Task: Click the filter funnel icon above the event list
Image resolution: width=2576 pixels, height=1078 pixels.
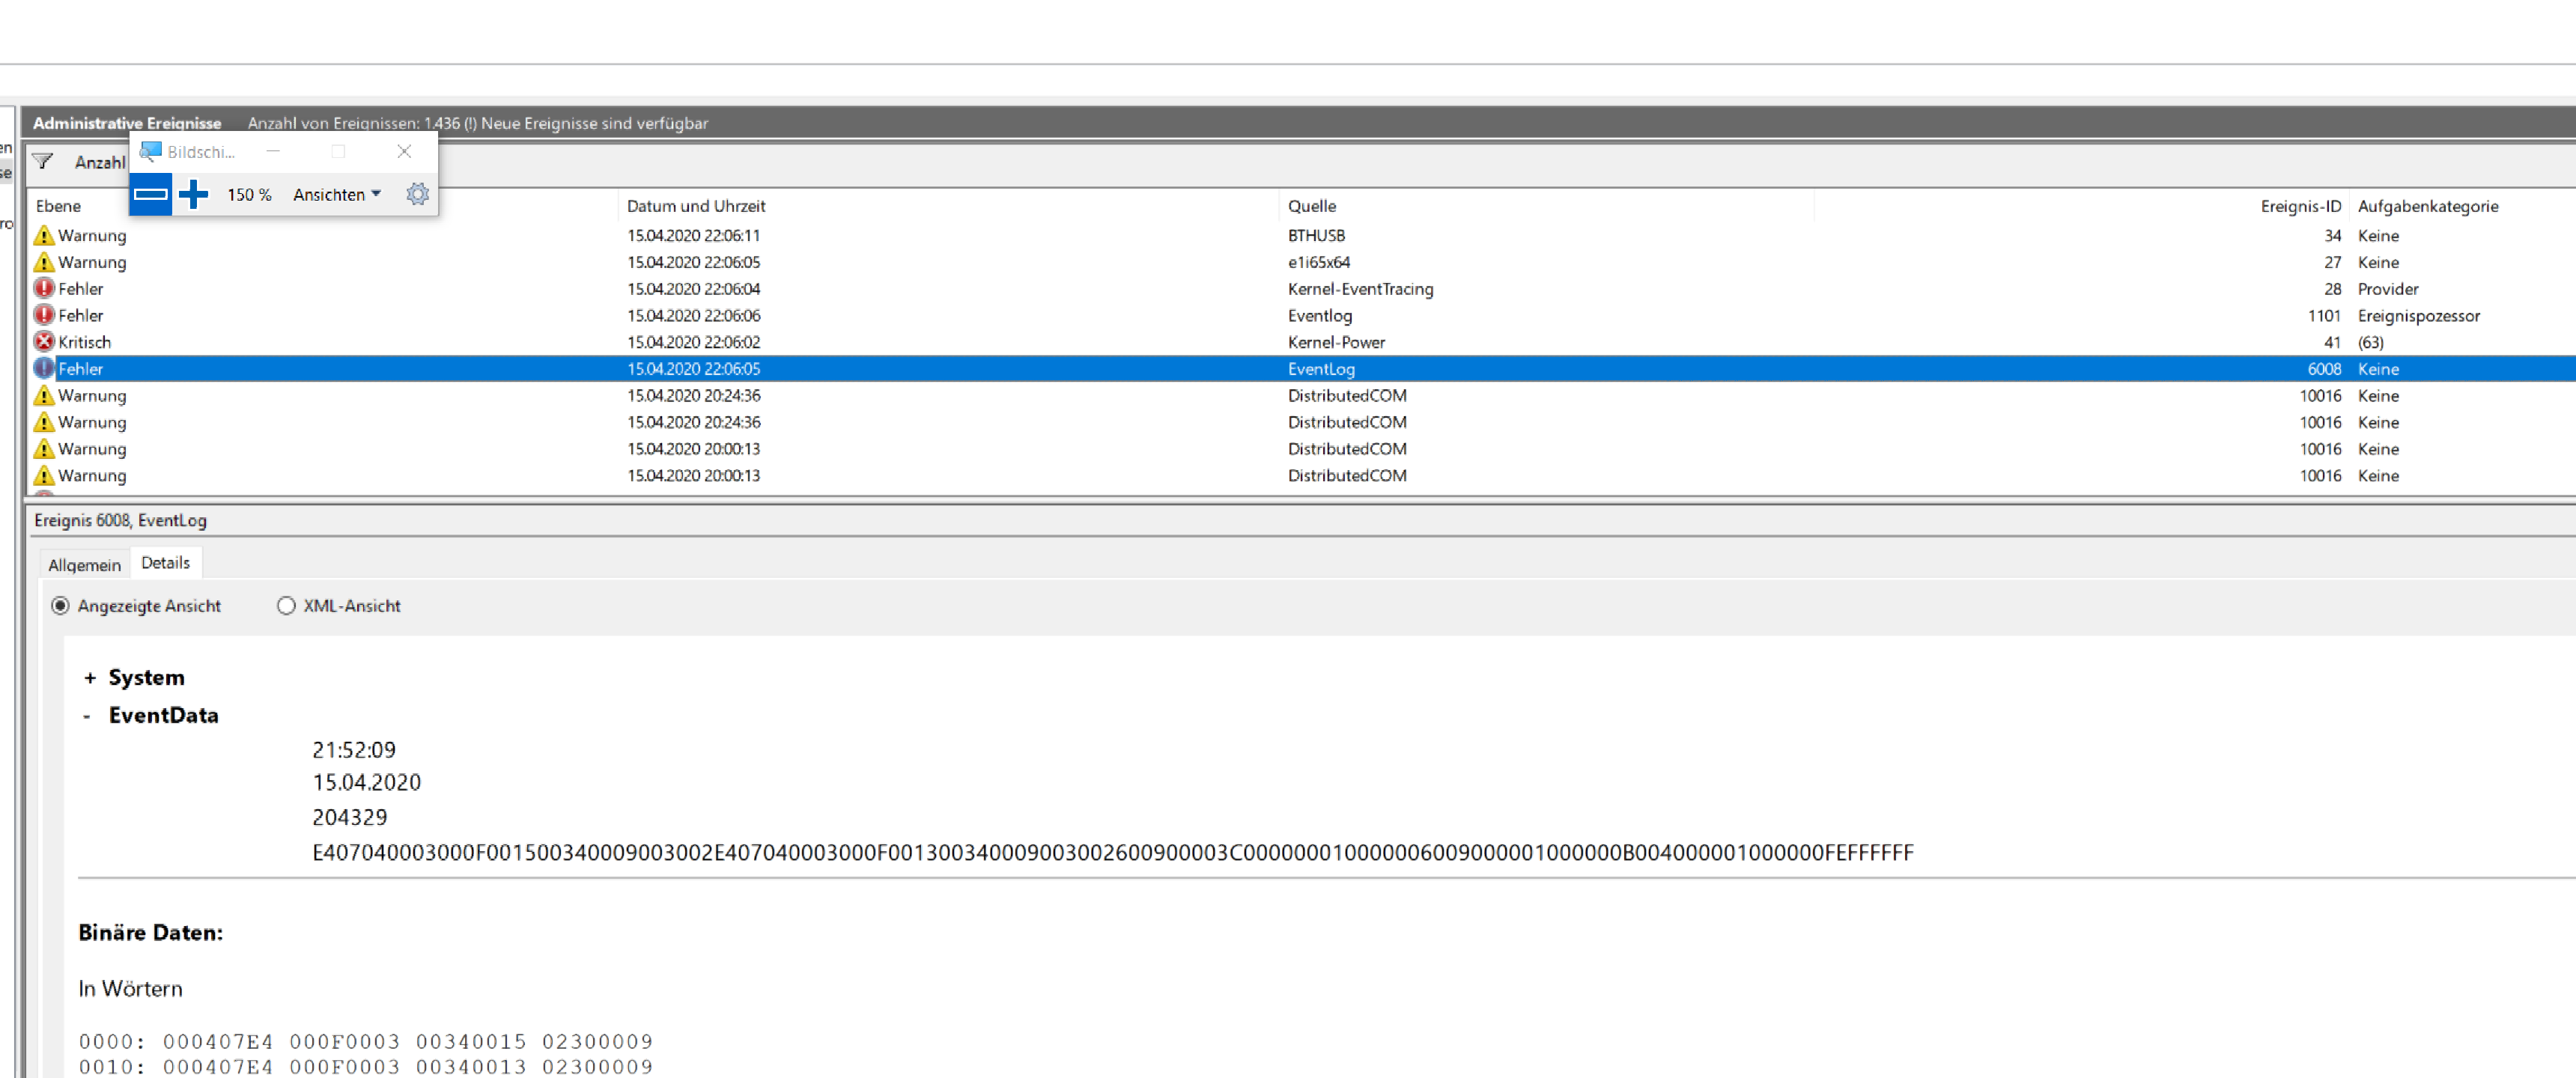Action: (x=43, y=160)
